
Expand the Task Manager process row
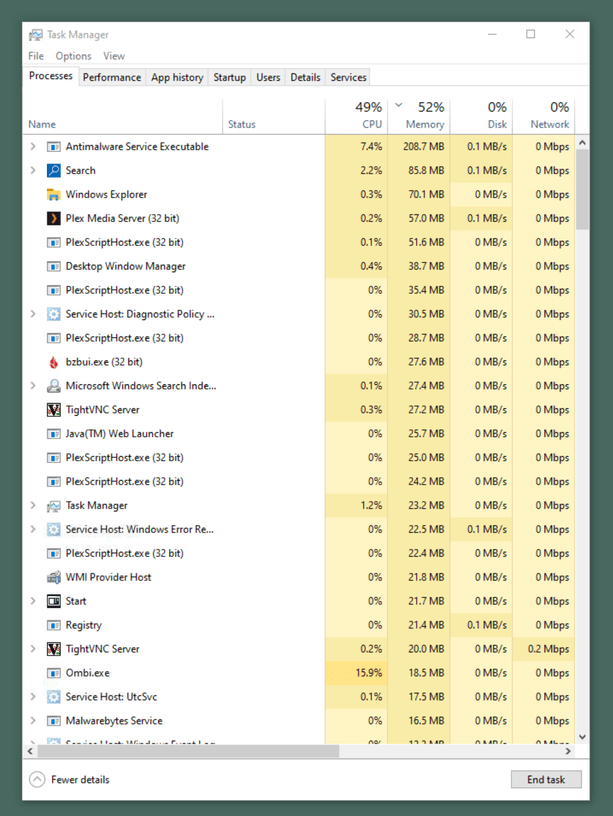coord(33,506)
